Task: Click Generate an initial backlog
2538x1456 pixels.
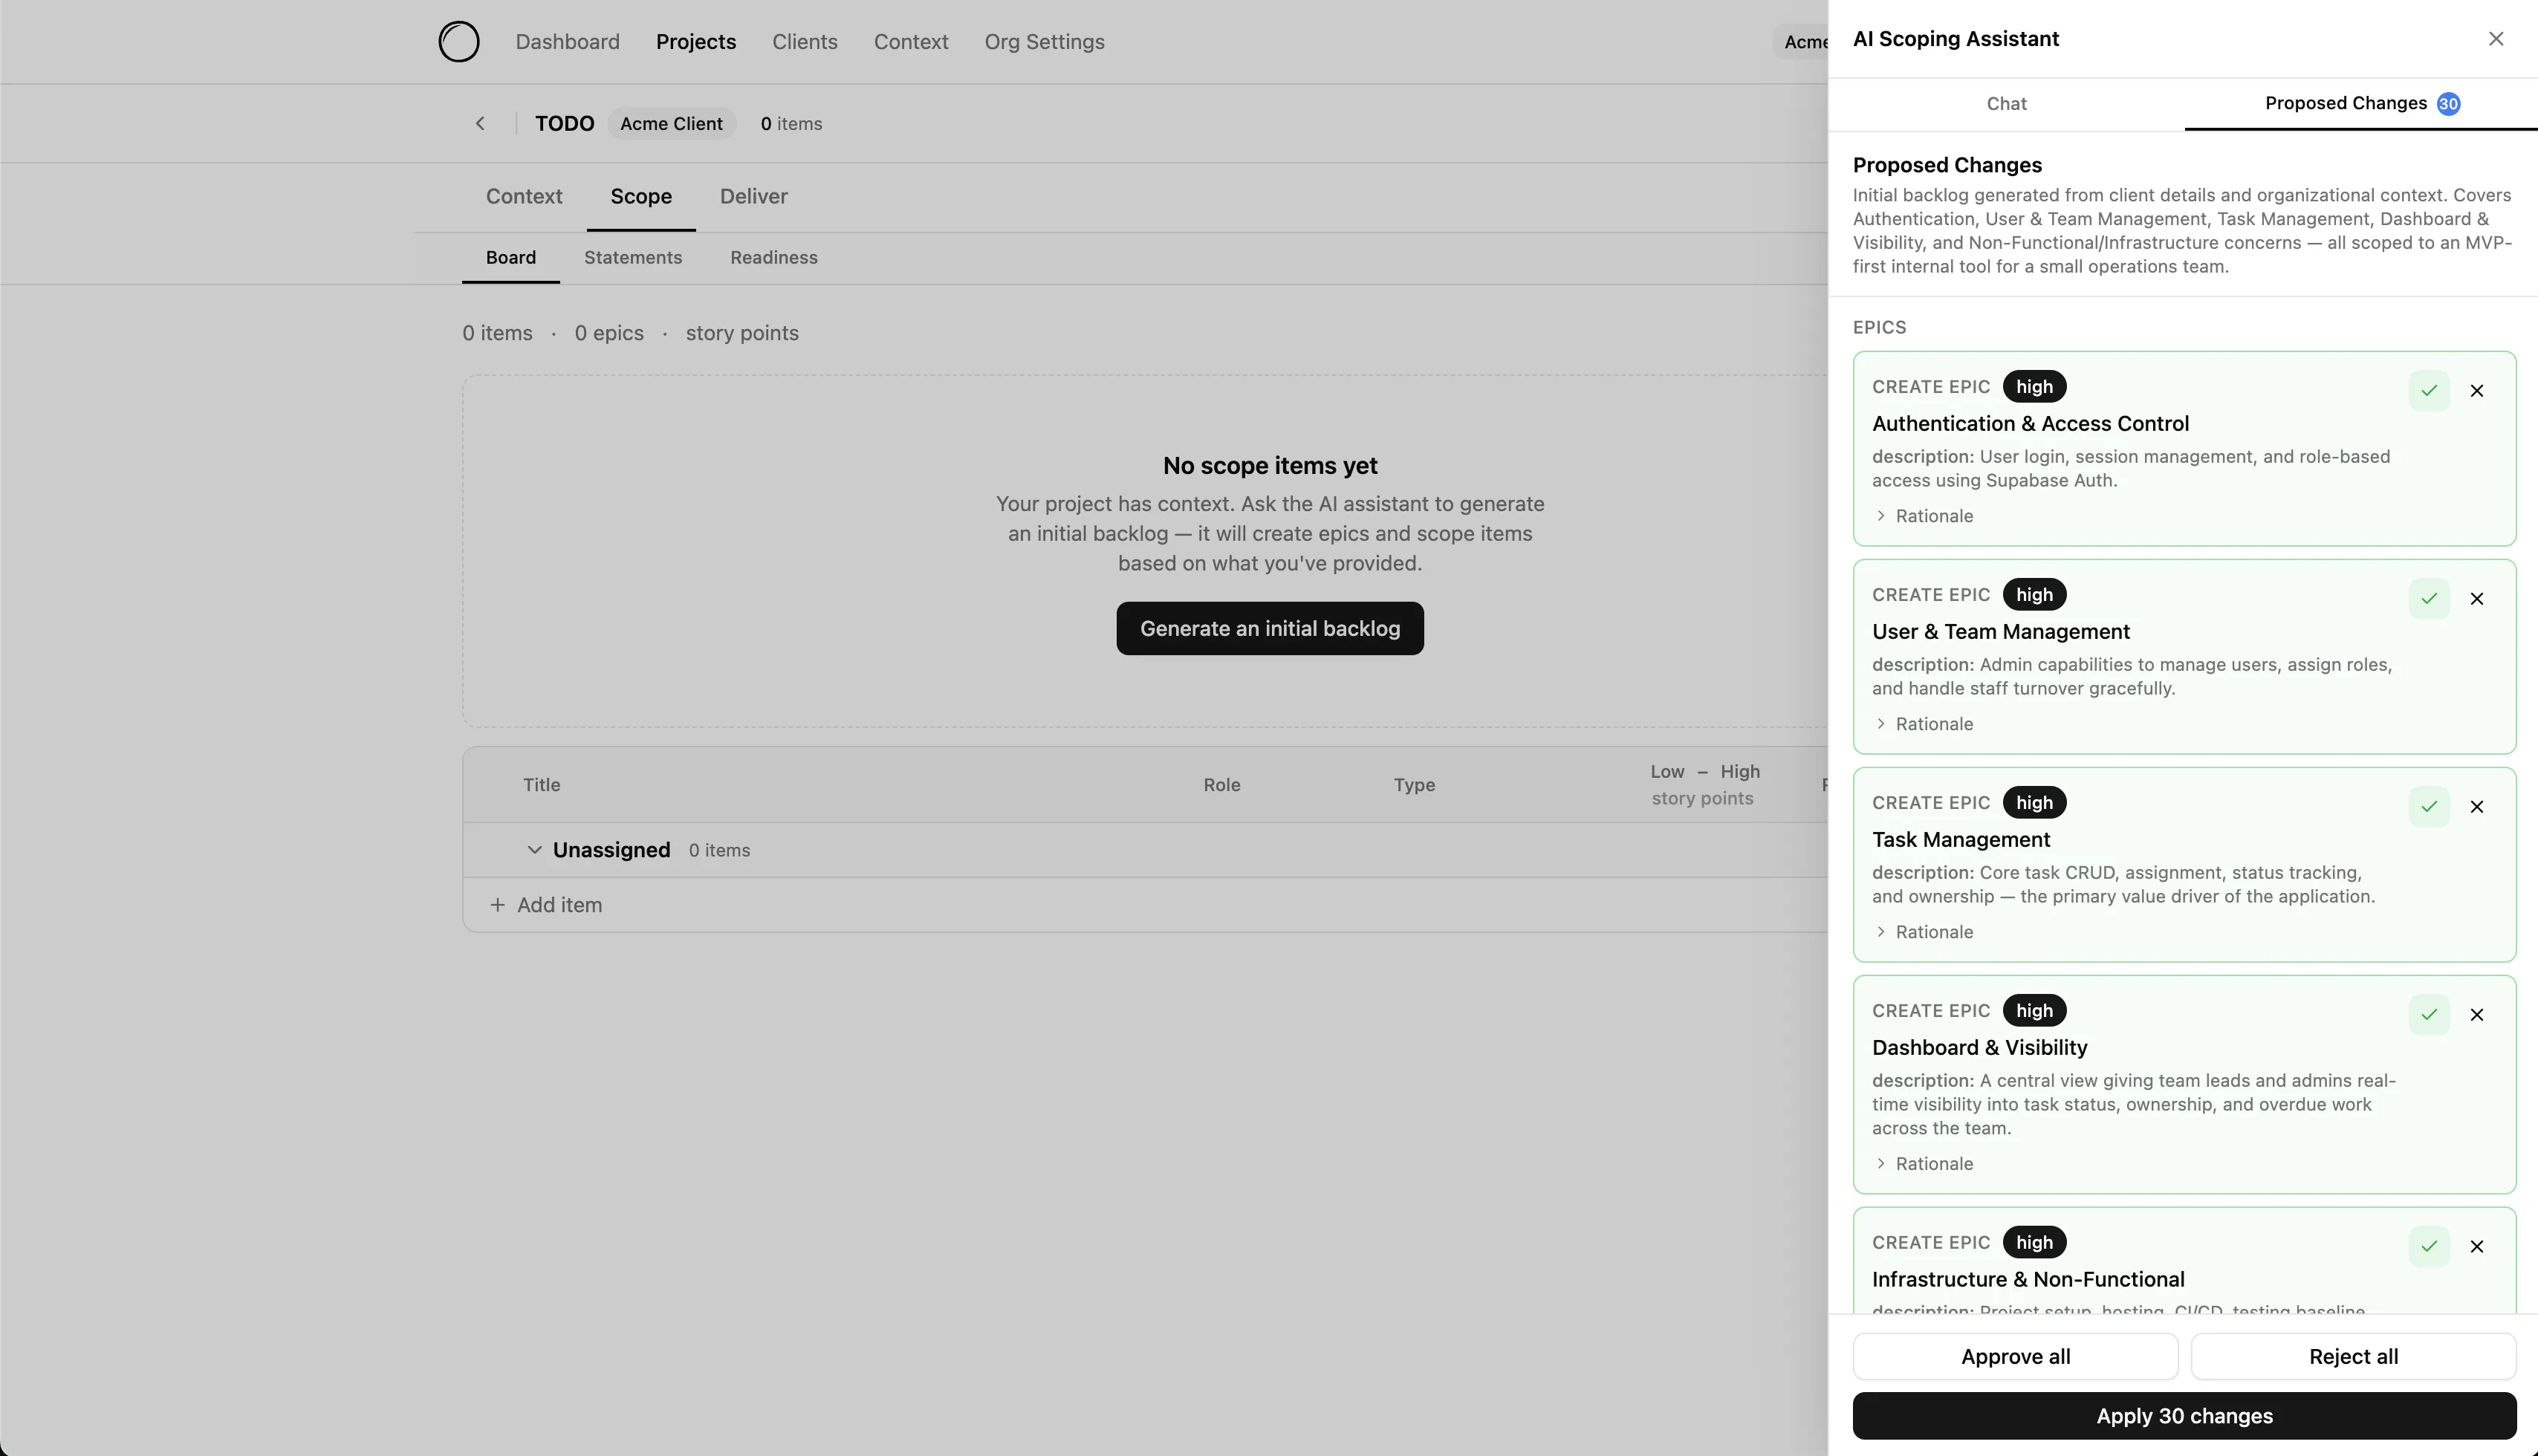Action: [x=1269, y=629]
